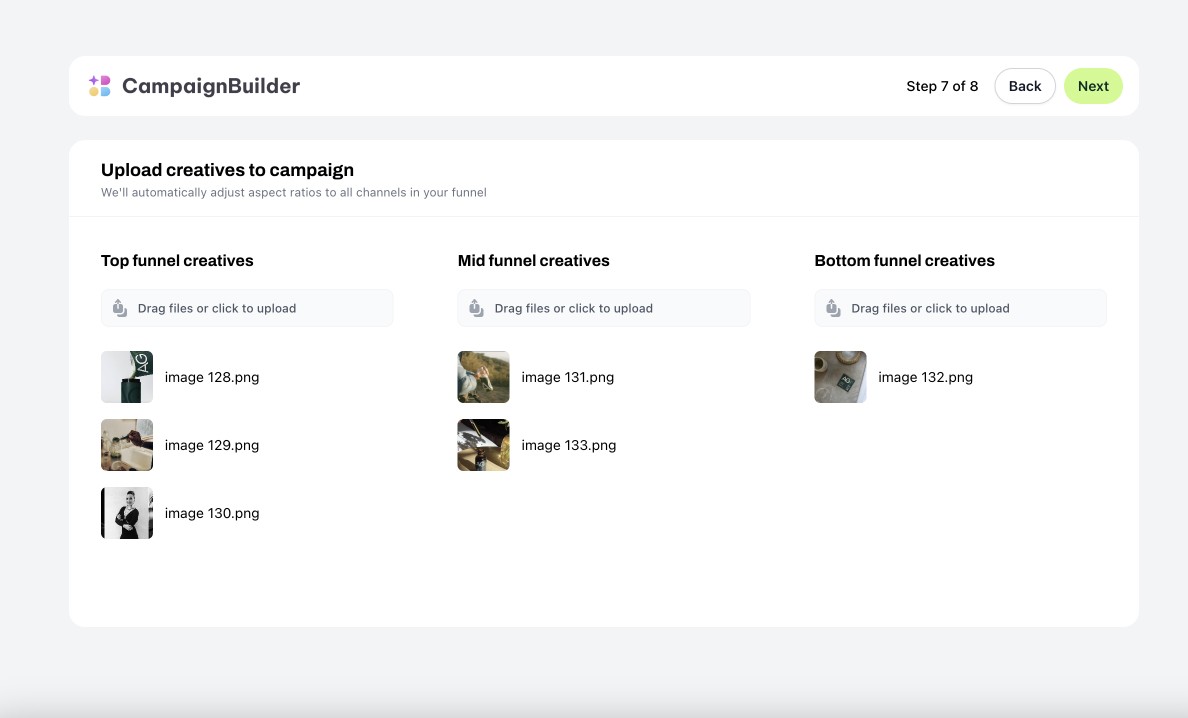The image size is (1188, 718).
Task: Click the upload icon under Bottom funnel creatives
Action: pos(832,308)
